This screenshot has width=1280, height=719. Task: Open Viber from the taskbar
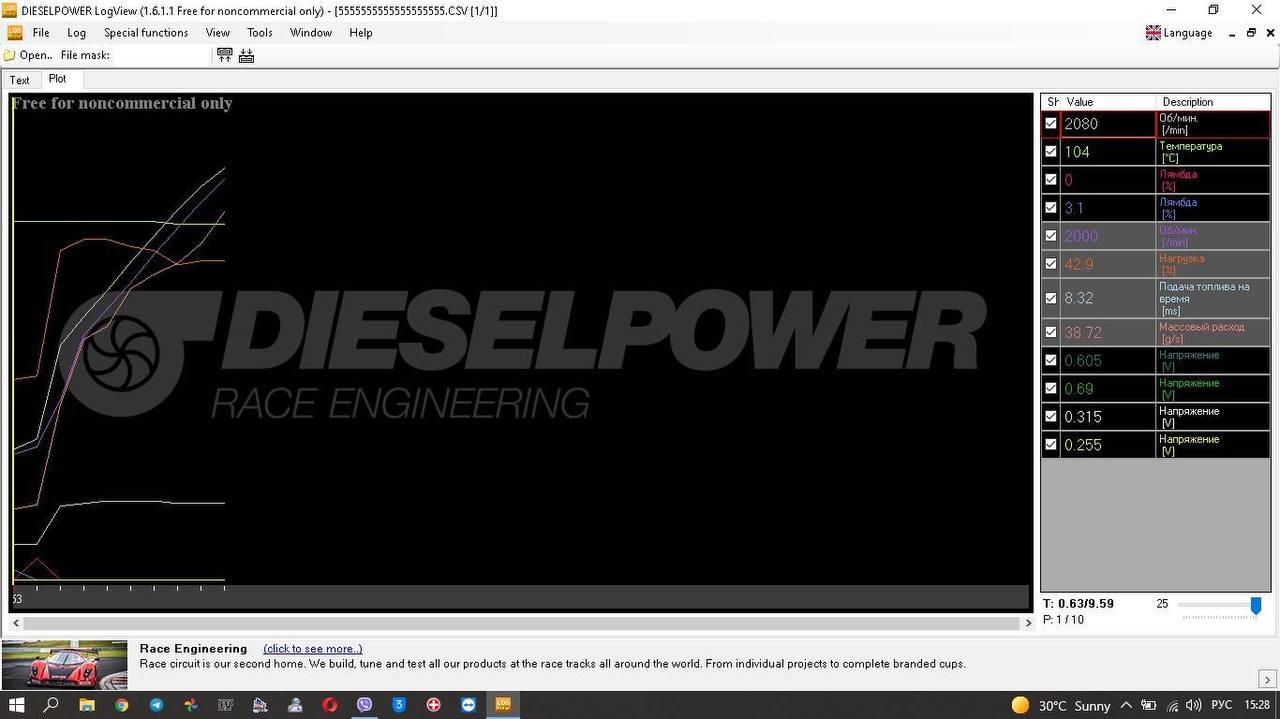(x=364, y=705)
